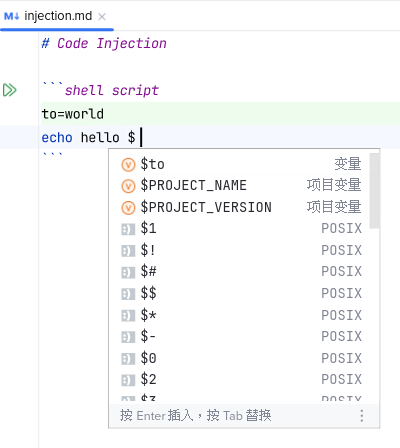Place cursor on the to=world line
This screenshot has height=448, width=400.
(x=220, y=114)
